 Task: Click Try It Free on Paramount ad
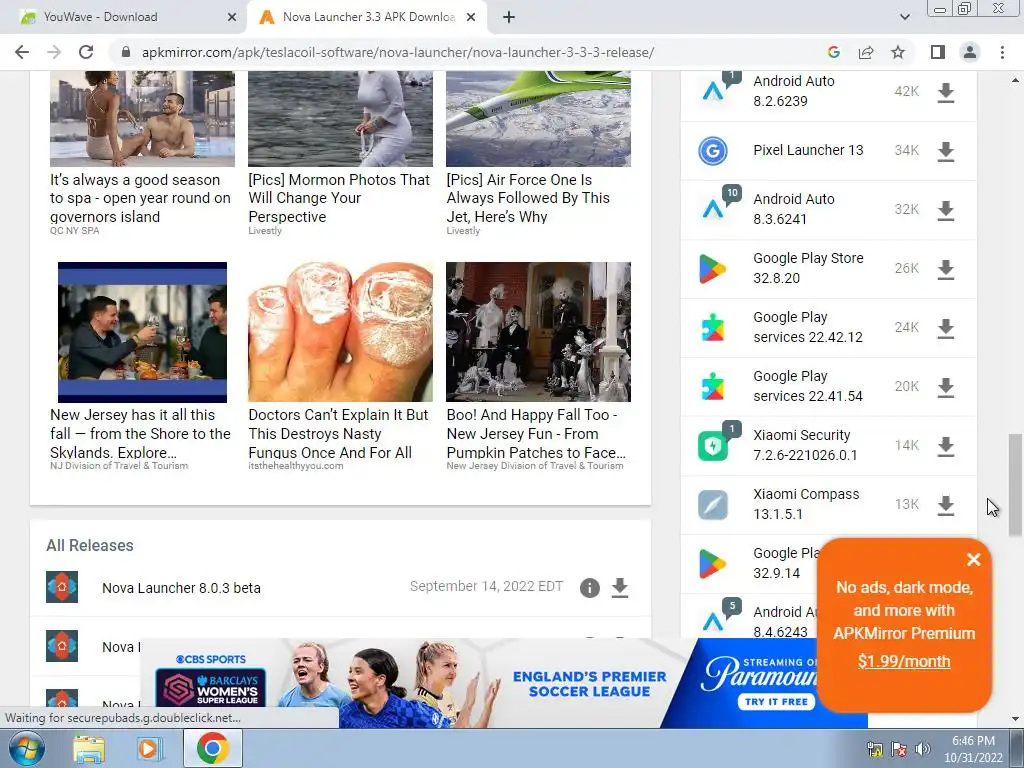point(776,701)
